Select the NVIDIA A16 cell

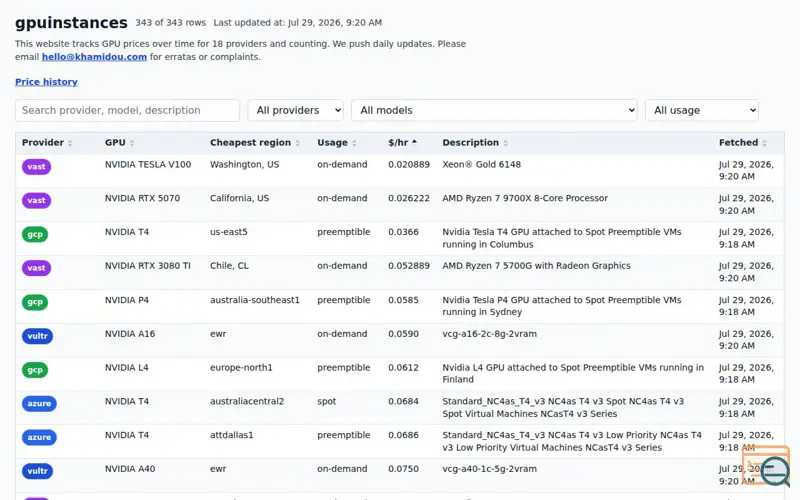[x=130, y=334]
